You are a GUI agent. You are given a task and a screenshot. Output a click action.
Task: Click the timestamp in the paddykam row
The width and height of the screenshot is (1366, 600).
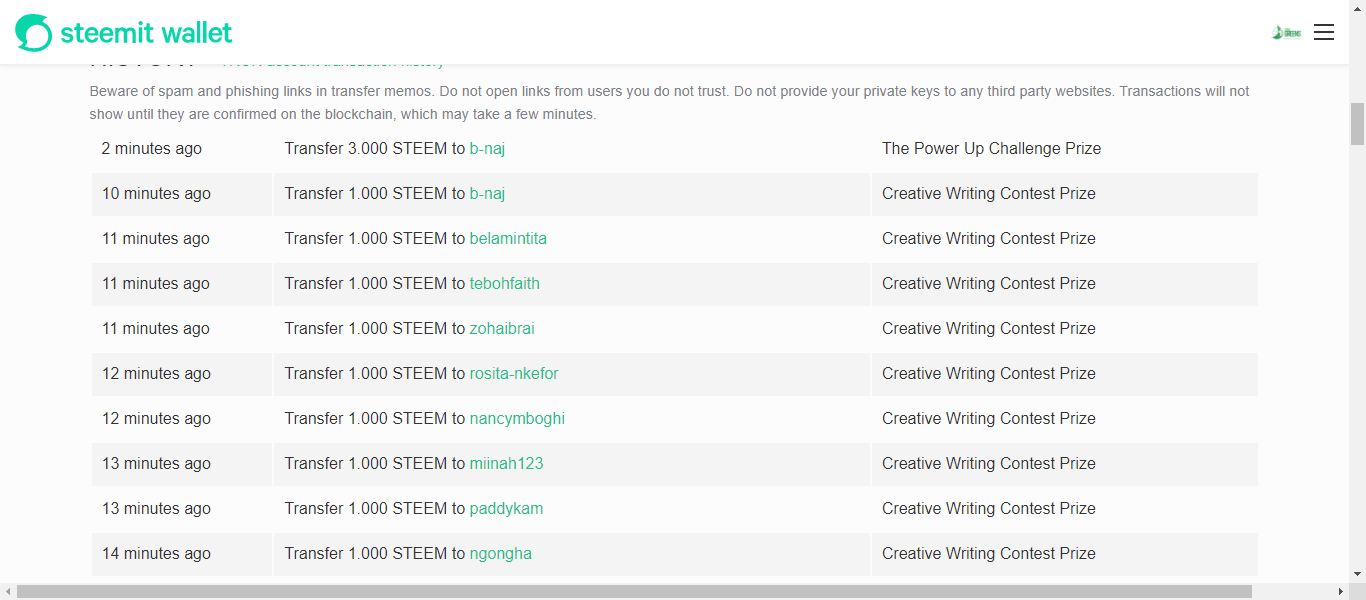pos(156,508)
